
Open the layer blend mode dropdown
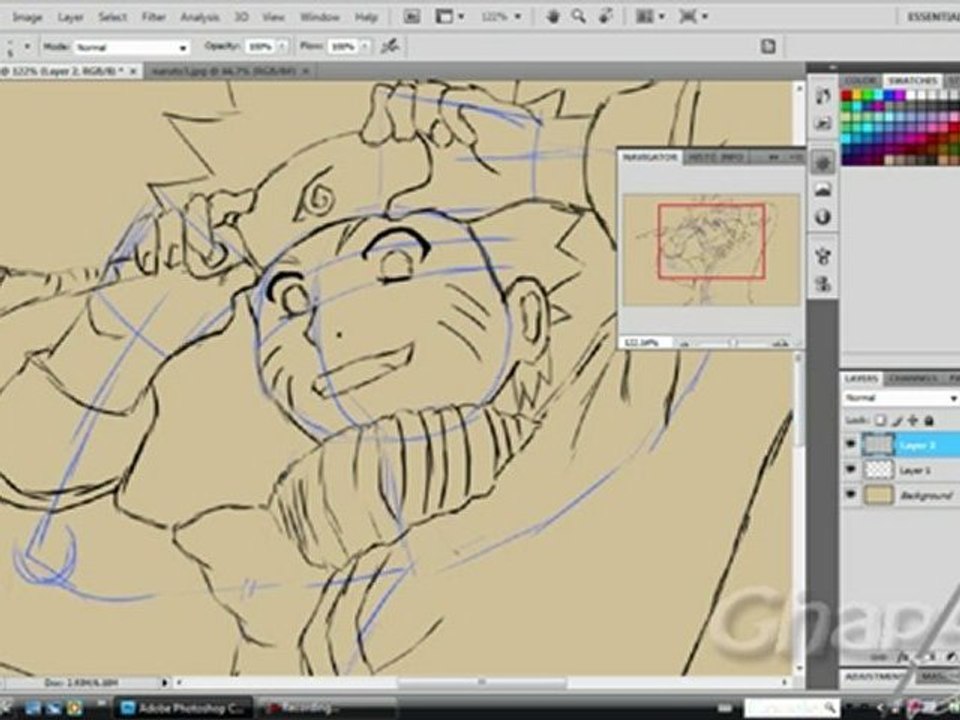(x=901, y=398)
